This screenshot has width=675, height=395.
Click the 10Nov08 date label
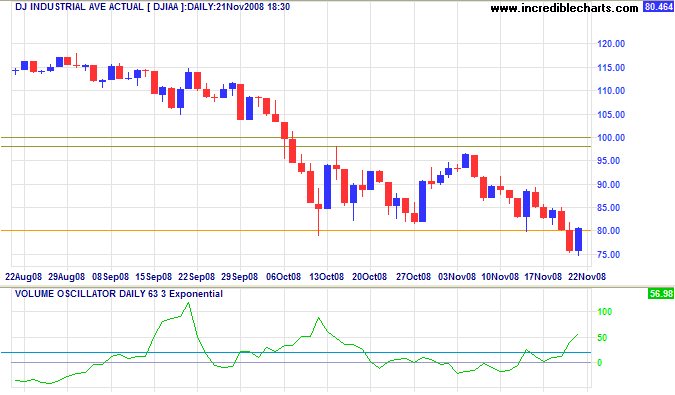pyautogui.click(x=500, y=277)
